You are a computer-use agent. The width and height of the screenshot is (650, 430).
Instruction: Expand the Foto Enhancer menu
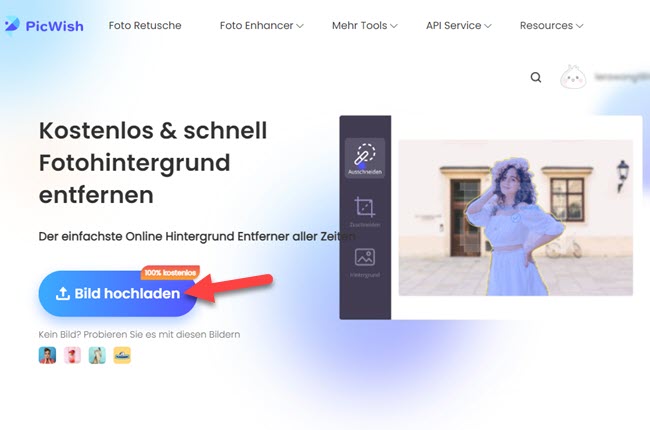262,26
